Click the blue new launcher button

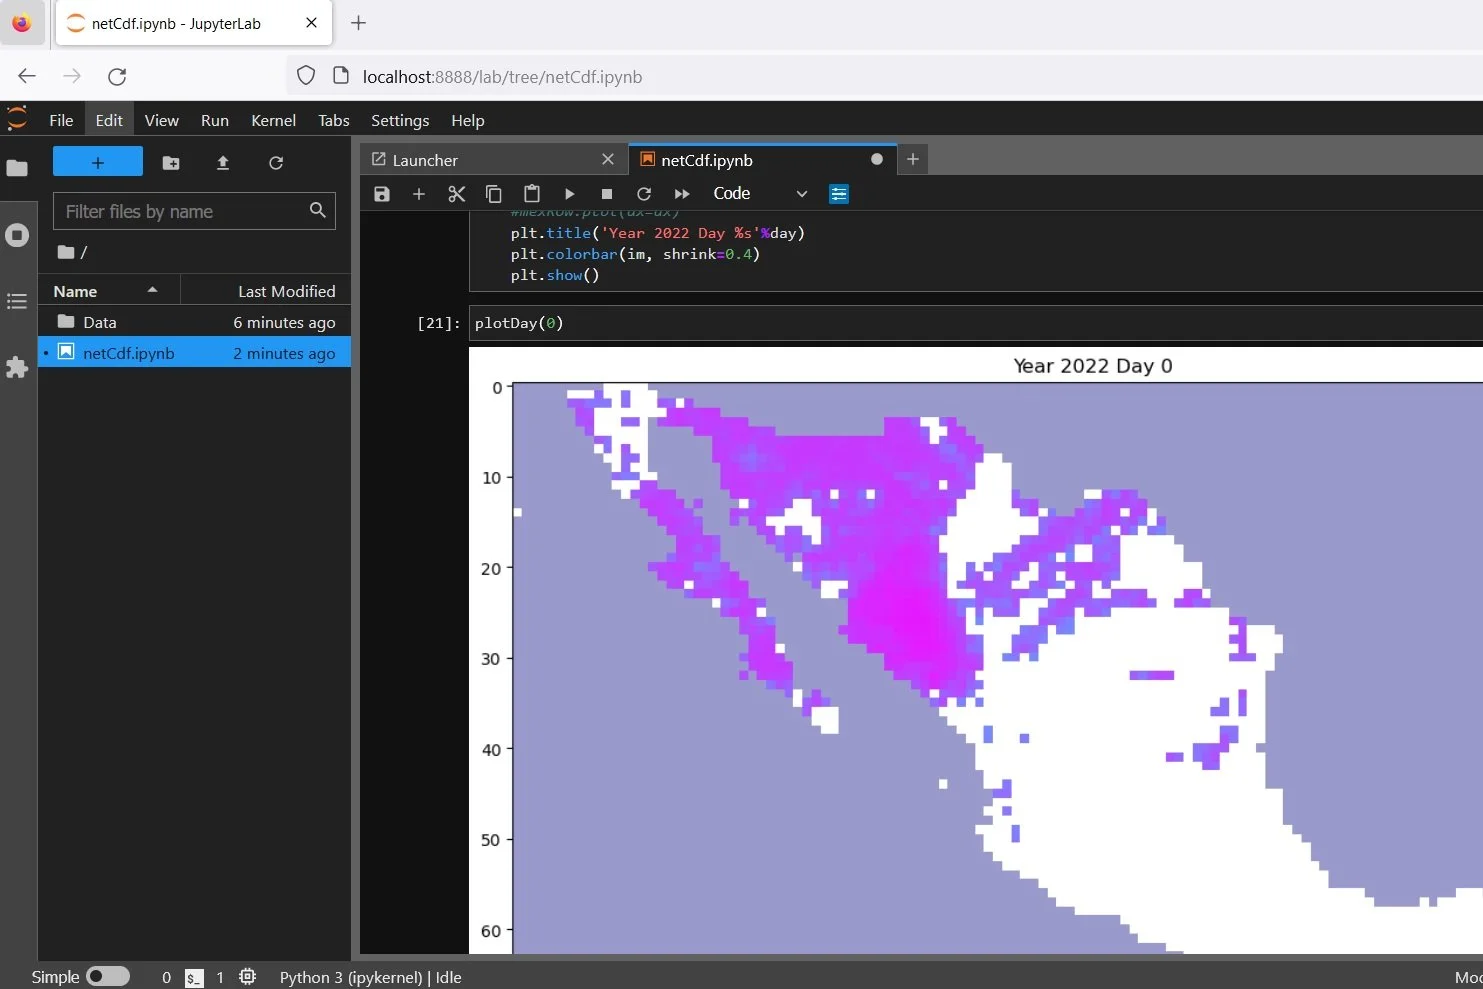pos(97,161)
